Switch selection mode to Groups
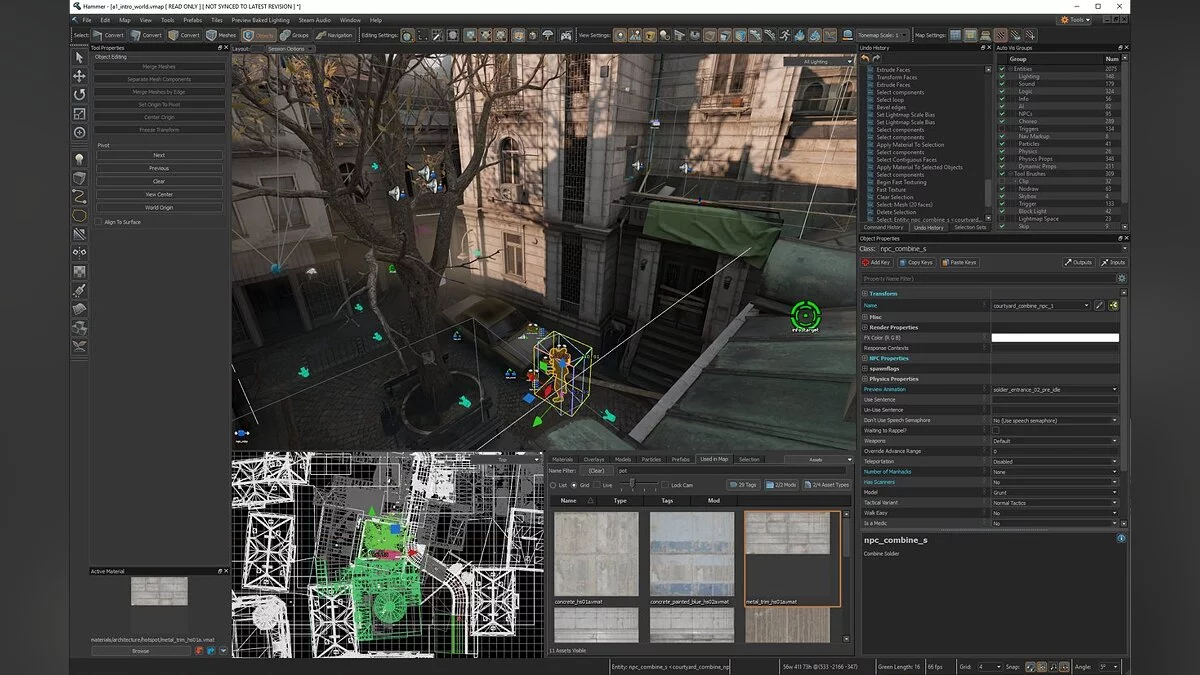Screen dimensions: 1200x675 point(293,35)
